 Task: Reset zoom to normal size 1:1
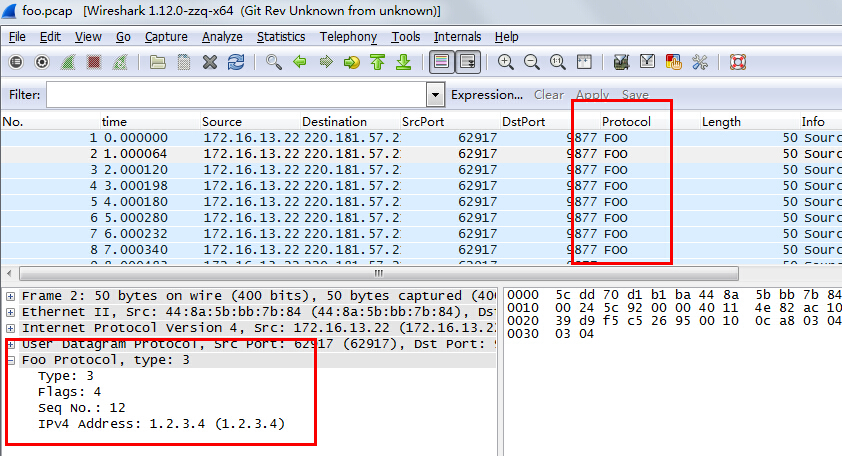[x=558, y=62]
